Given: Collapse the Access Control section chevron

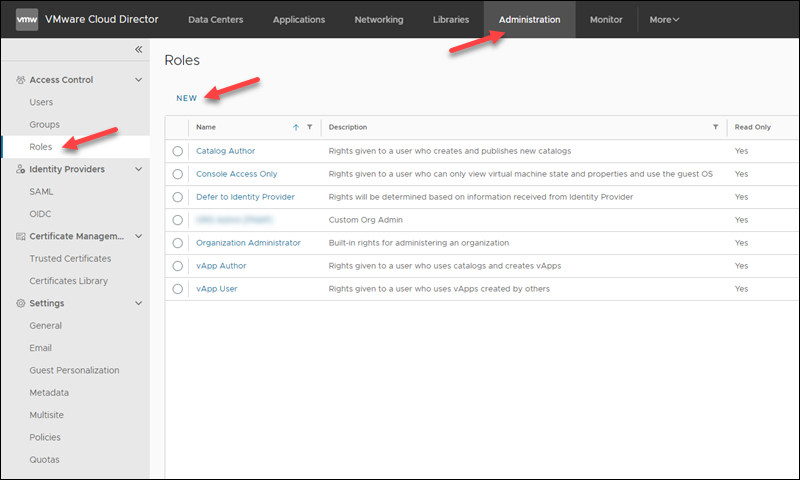Looking at the screenshot, I should [x=138, y=80].
